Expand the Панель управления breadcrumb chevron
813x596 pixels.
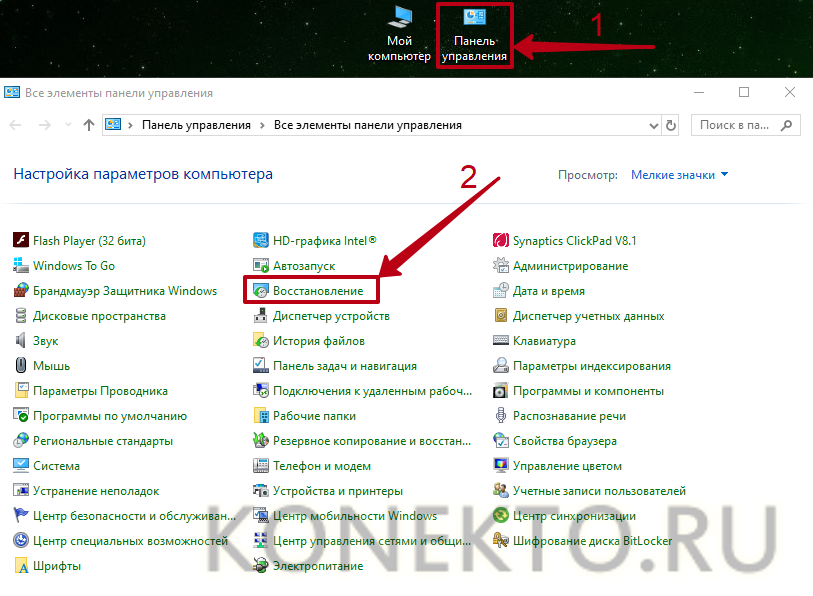(262, 125)
